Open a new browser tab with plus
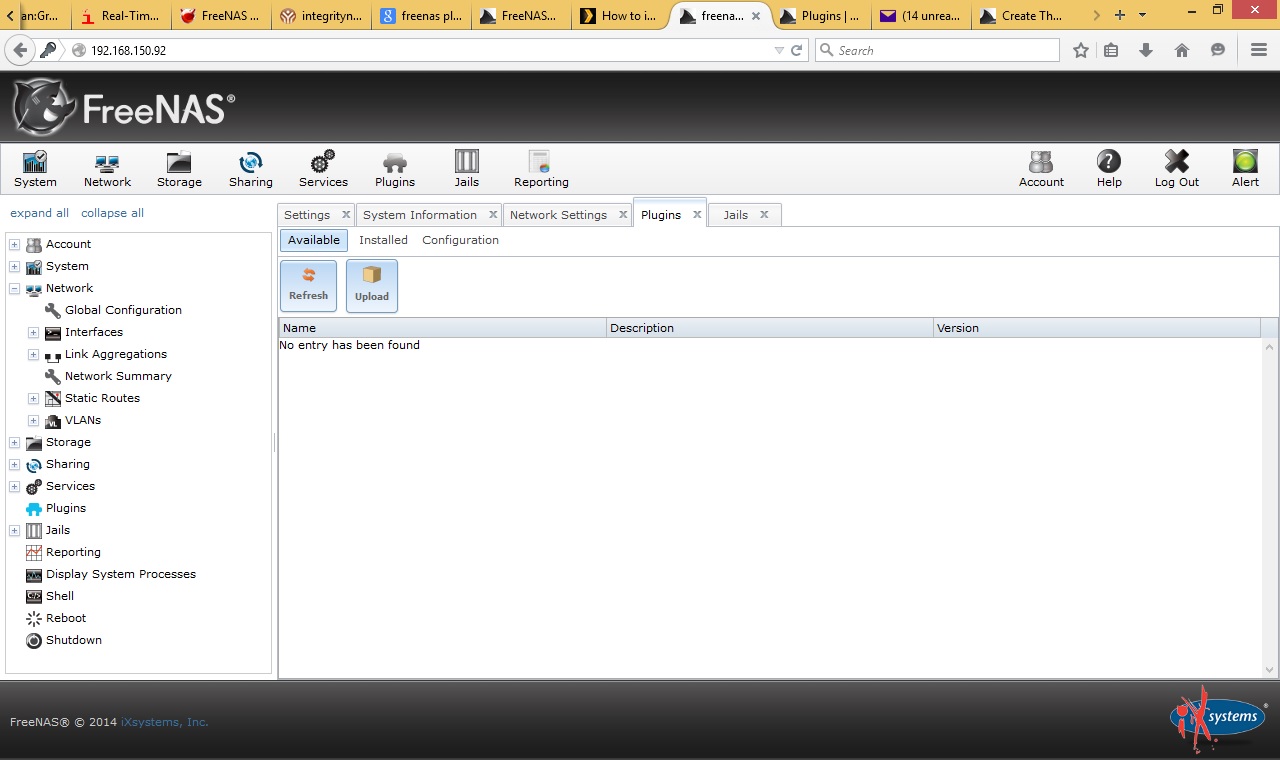The width and height of the screenshot is (1280, 760). [x=1120, y=15]
